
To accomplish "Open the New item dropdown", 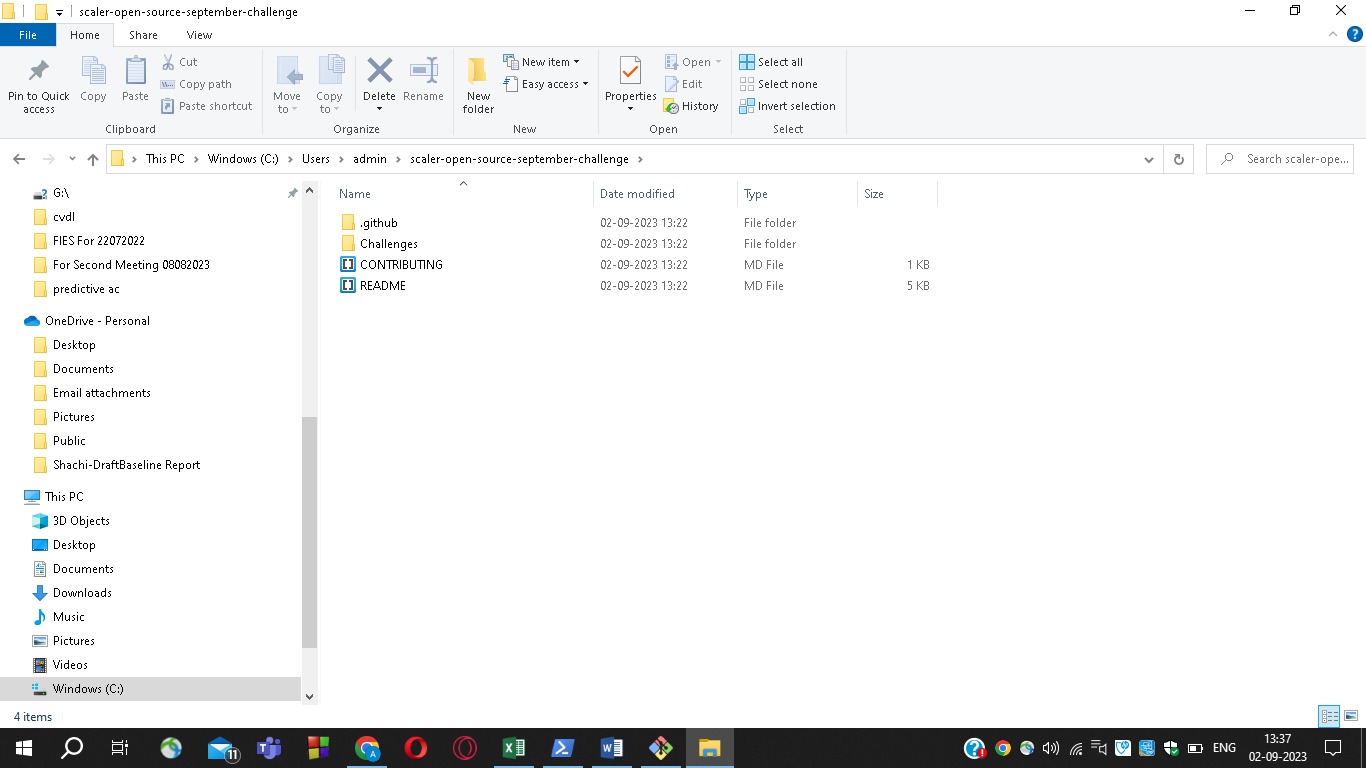I will coord(543,61).
